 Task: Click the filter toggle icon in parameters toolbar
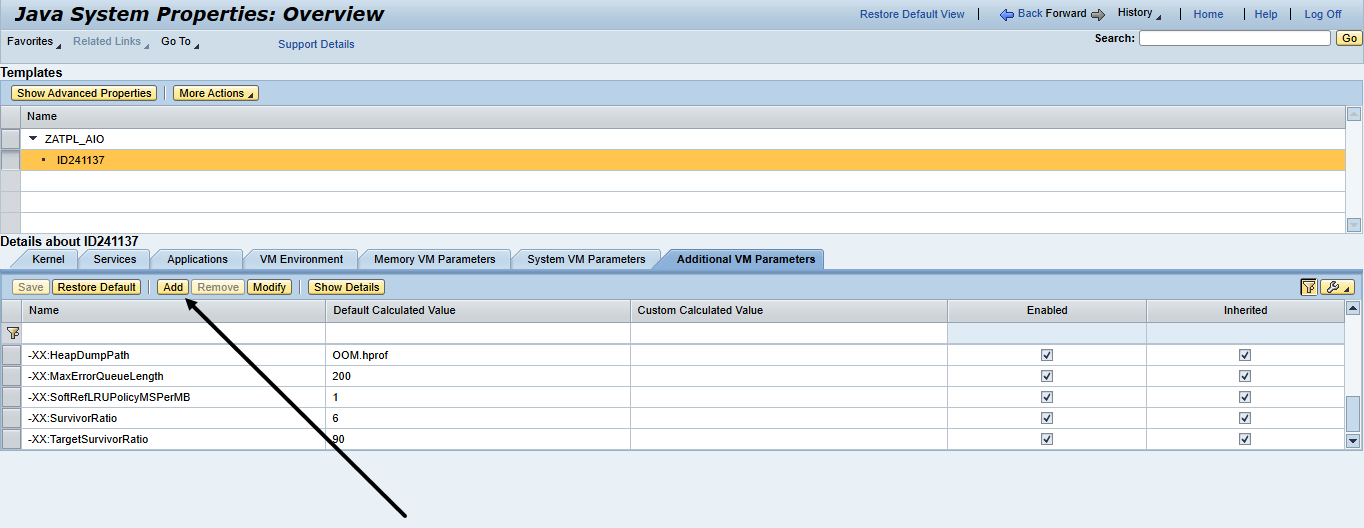(x=1308, y=287)
